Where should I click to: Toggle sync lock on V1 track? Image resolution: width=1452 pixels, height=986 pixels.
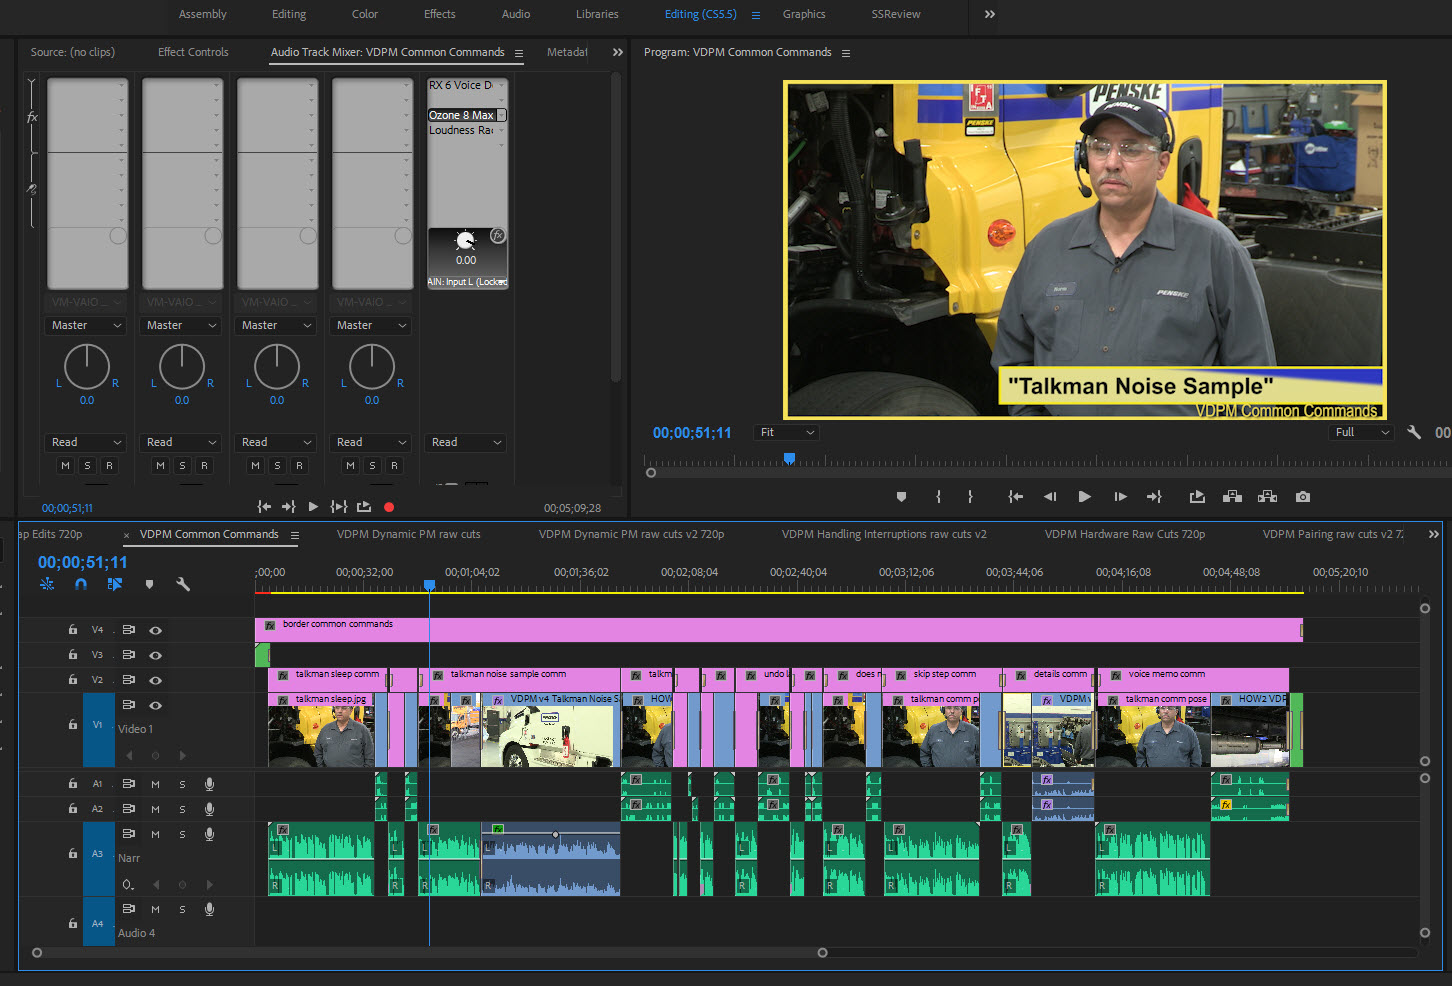point(129,705)
